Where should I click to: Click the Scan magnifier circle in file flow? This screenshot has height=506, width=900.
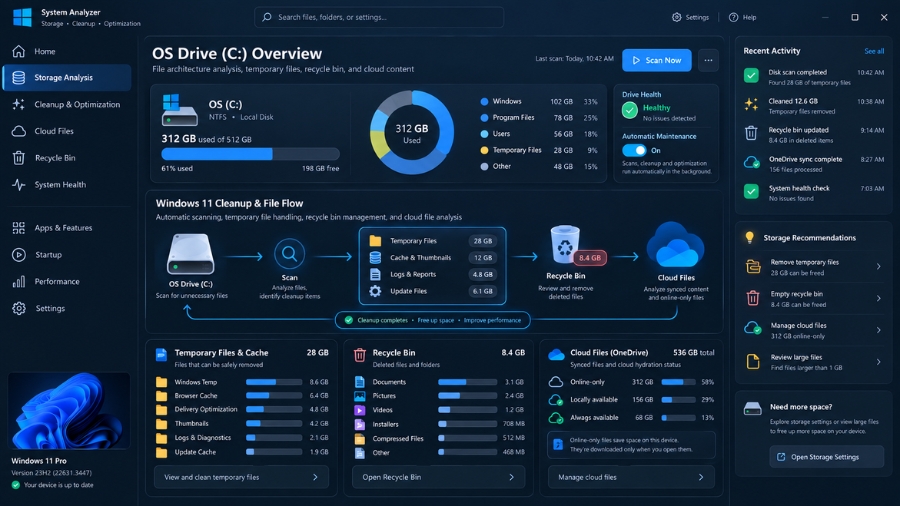pyautogui.click(x=289, y=254)
